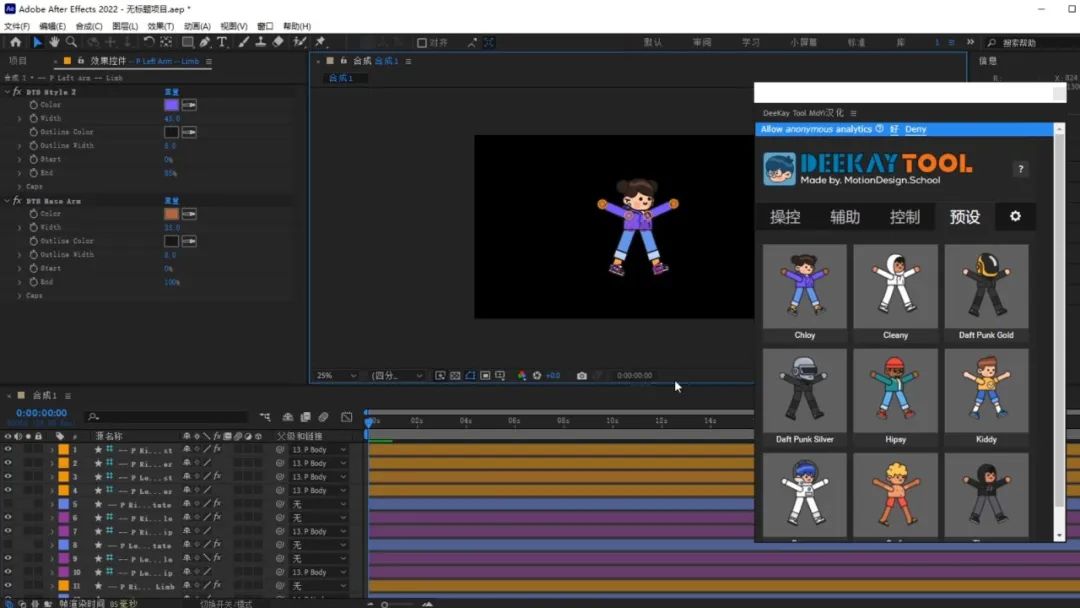Open the DeeKay Tool settings gear

1015,216
